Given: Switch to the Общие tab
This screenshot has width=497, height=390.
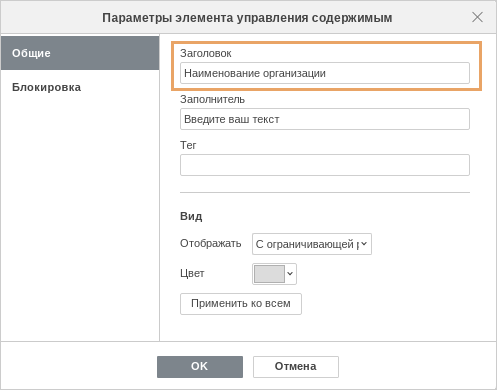Looking at the screenshot, I should [80, 53].
